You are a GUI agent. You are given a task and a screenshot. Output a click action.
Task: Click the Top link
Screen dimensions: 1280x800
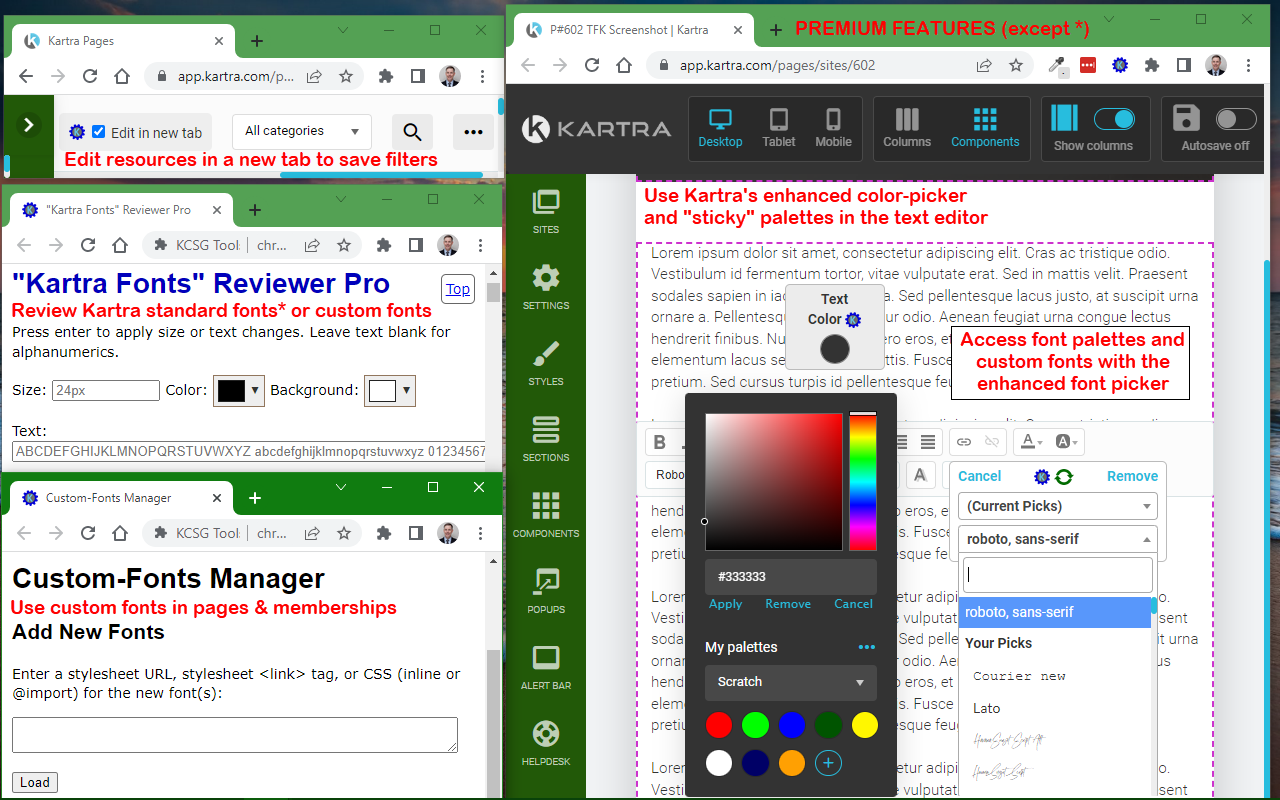[458, 289]
